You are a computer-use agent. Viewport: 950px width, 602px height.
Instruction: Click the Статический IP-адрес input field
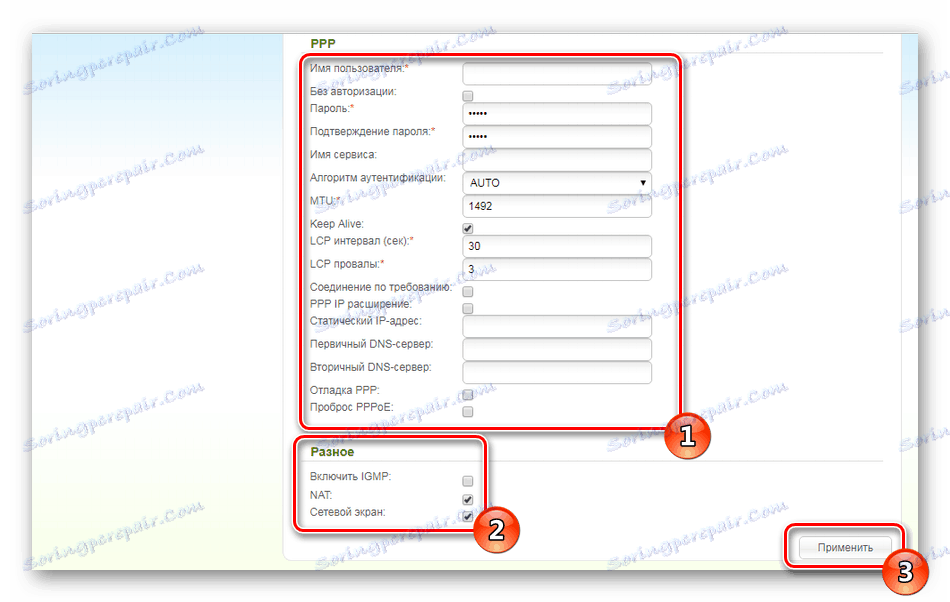(557, 326)
